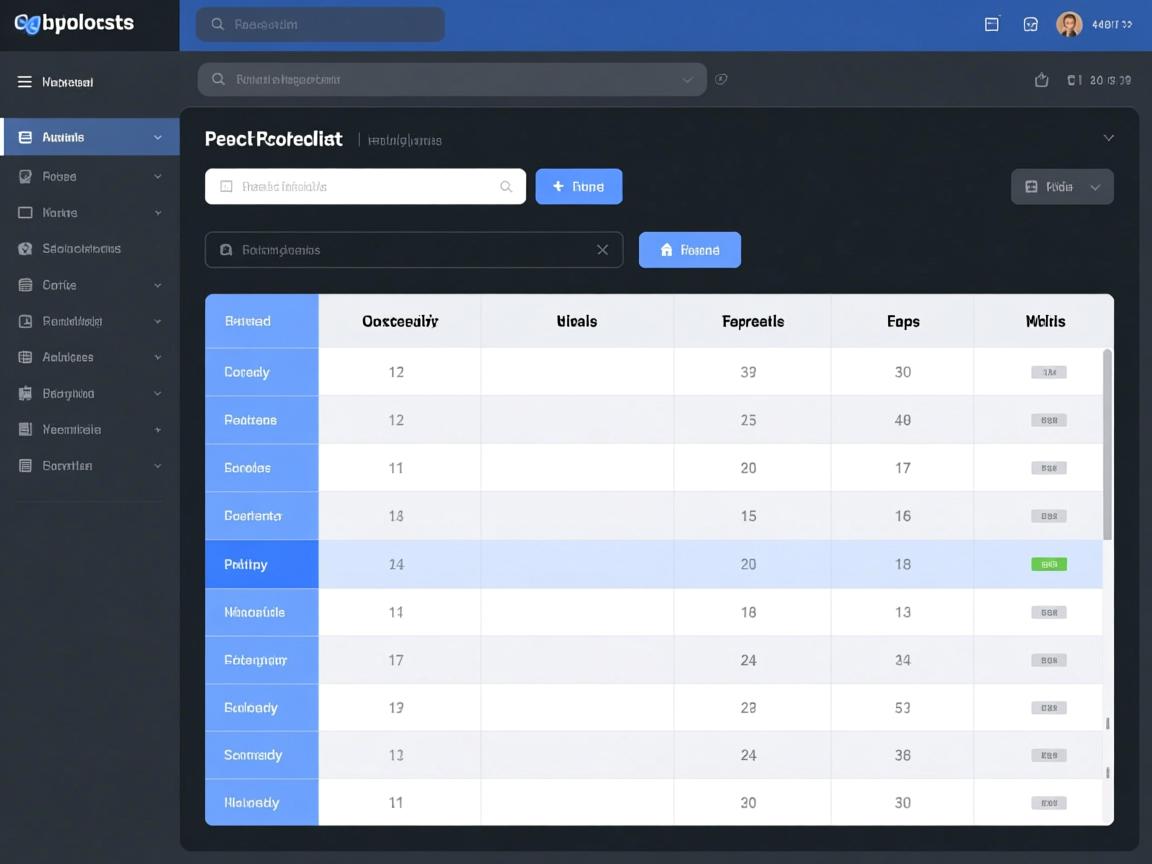Click the magnifier icon in white search box
1152x864 pixels.
coord(506,187)
